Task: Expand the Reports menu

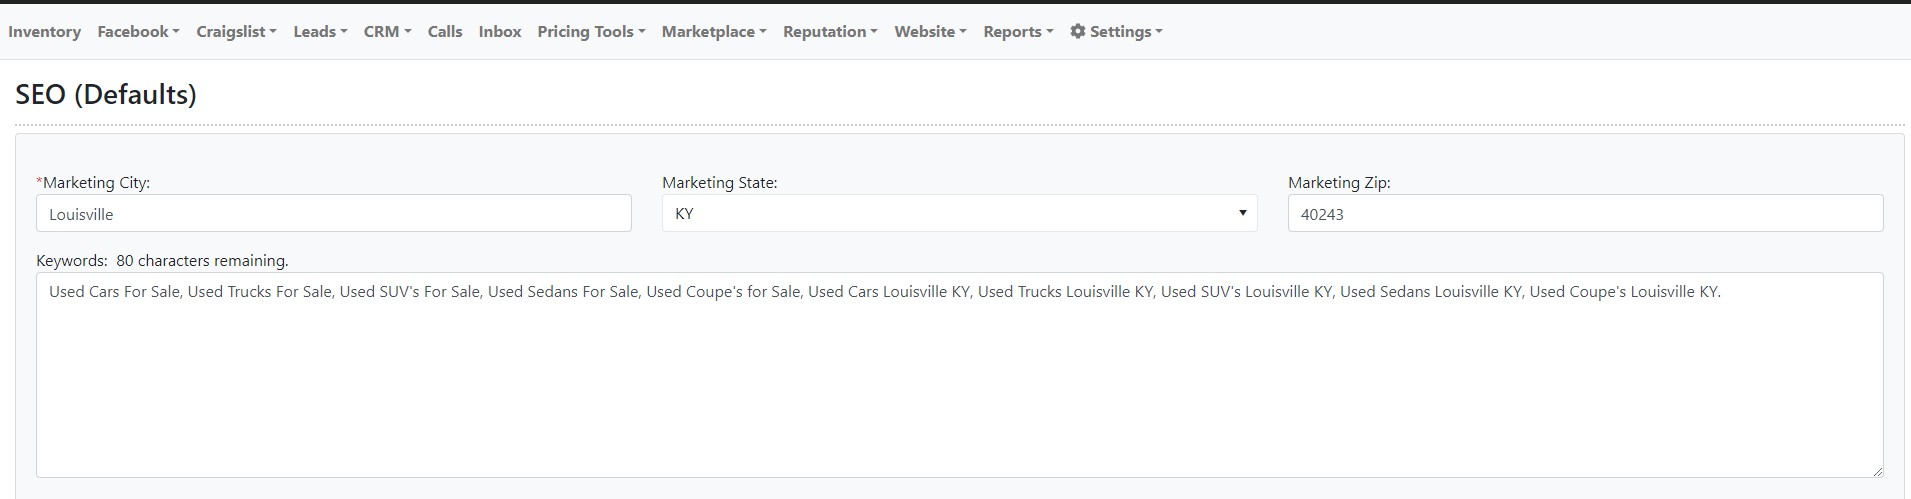Action: pos(1018,31)
